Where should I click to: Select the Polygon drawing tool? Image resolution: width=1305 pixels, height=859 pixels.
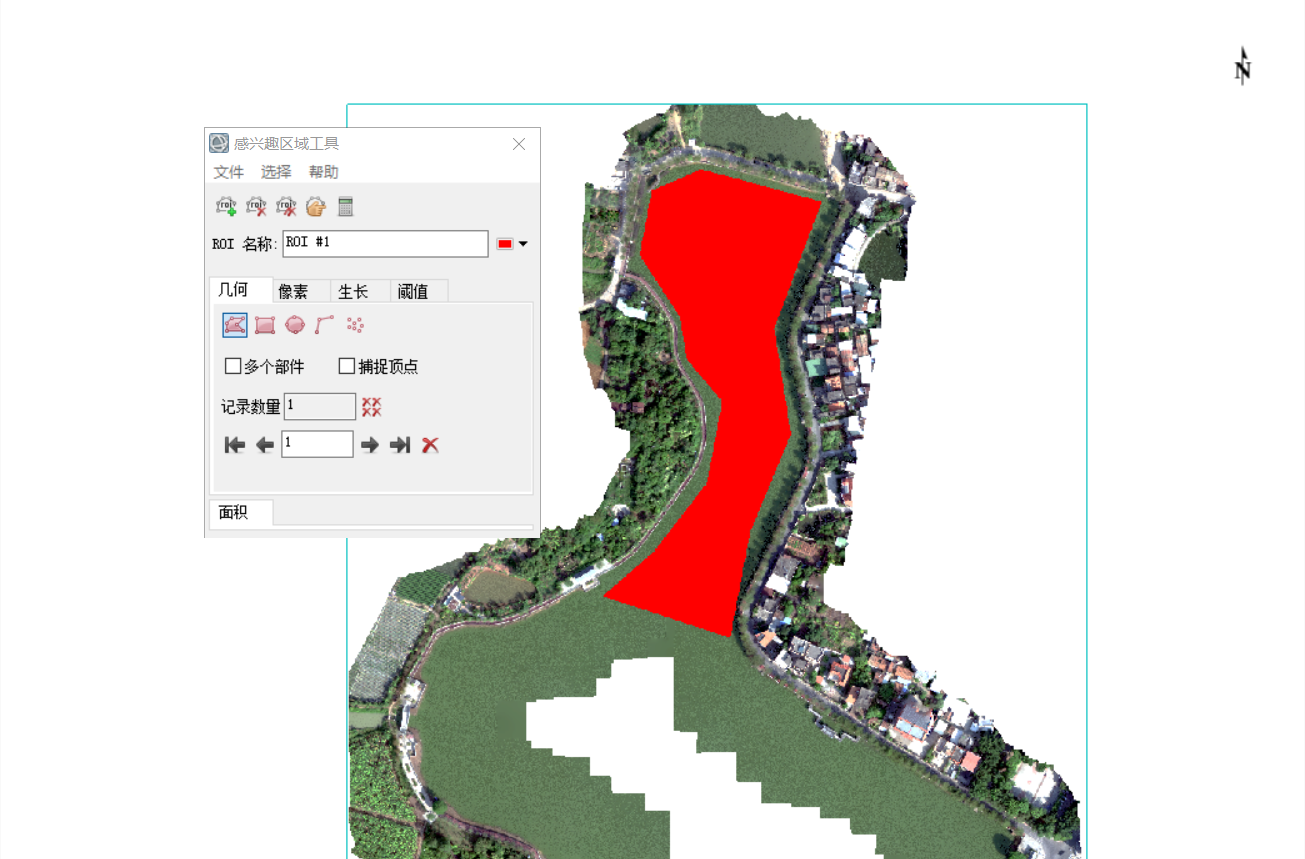[235, 325]
